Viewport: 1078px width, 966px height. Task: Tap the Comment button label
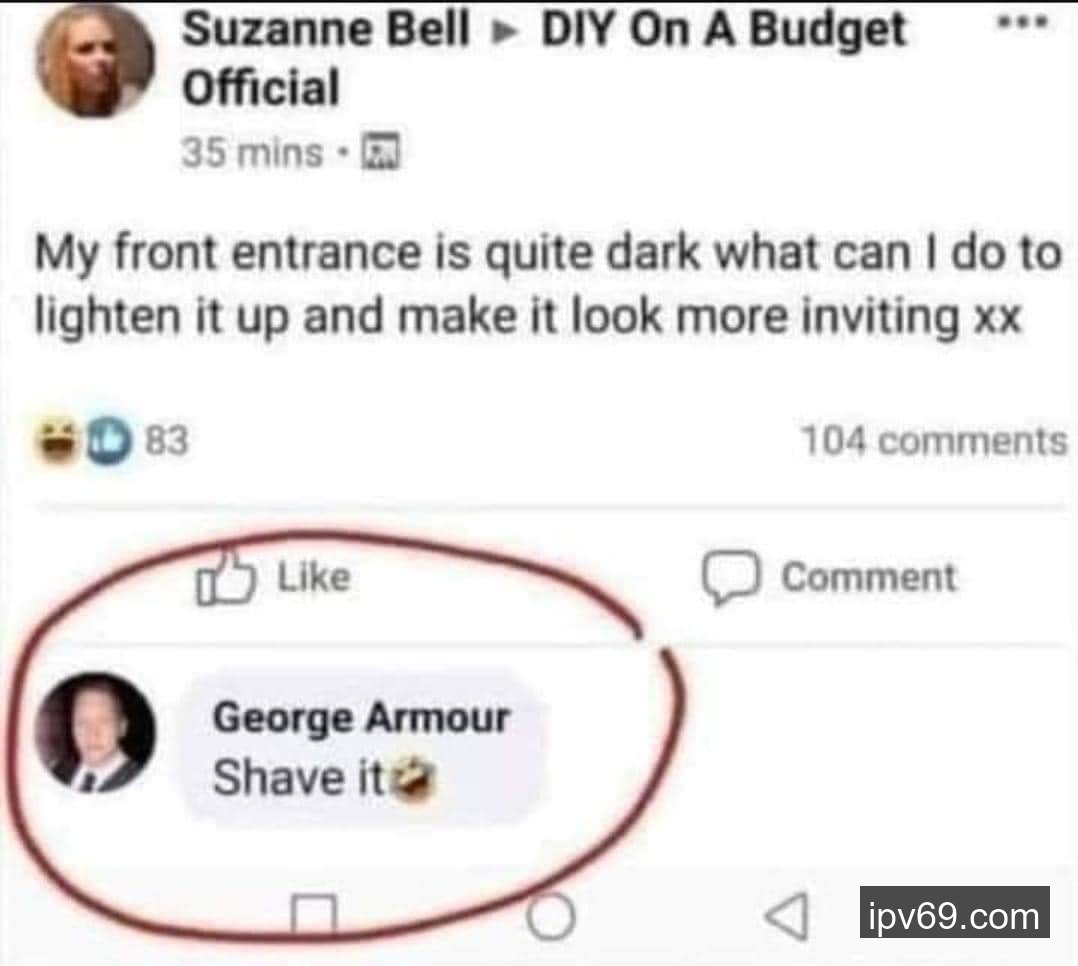[869, 578]
